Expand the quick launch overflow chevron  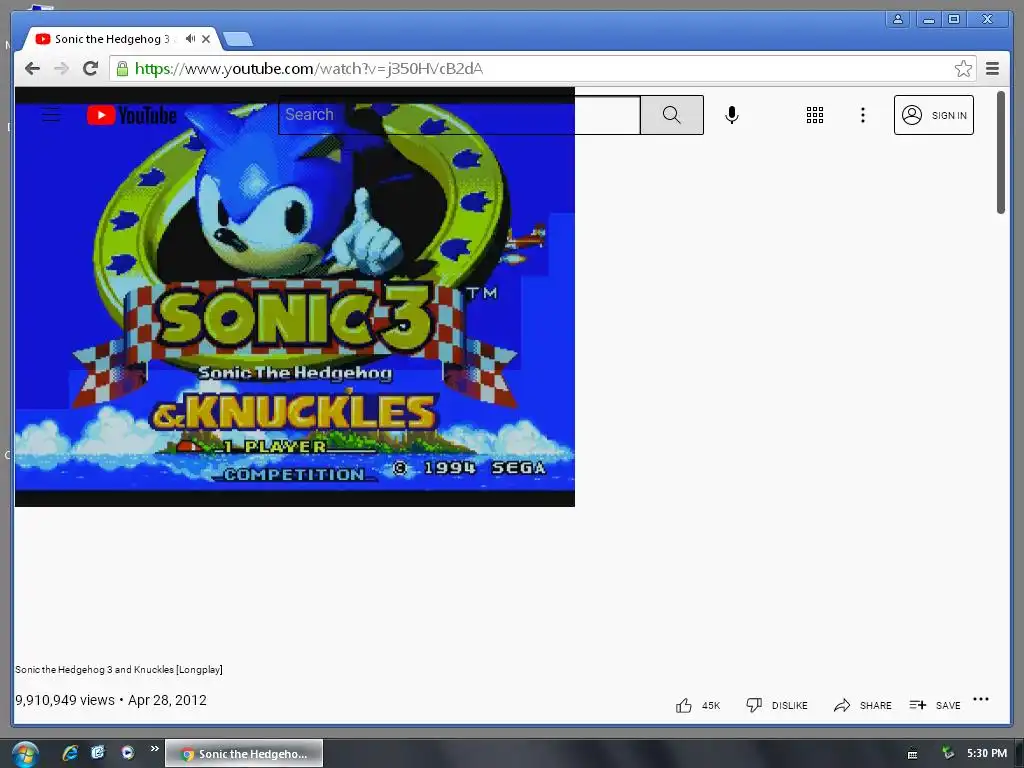tap(154, 748)
